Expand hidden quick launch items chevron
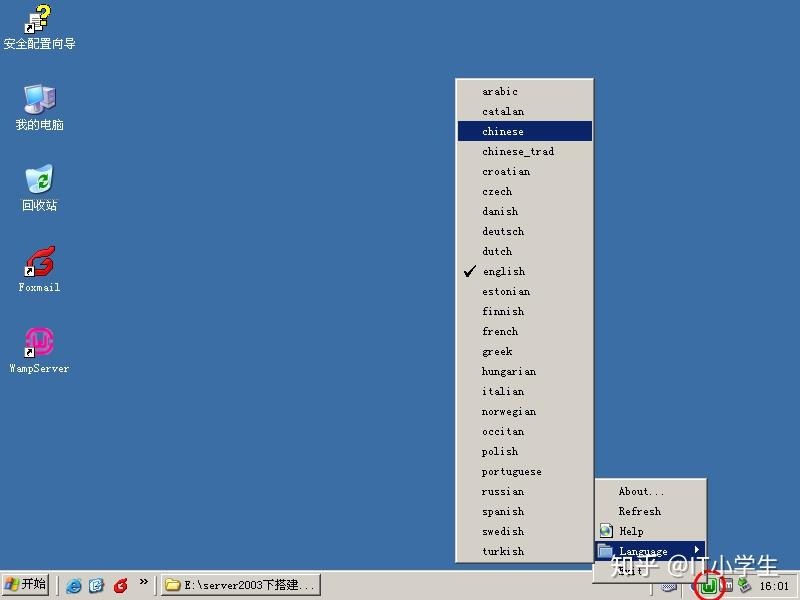This screenshot has height=600, width=800. [x=143, y=582]
